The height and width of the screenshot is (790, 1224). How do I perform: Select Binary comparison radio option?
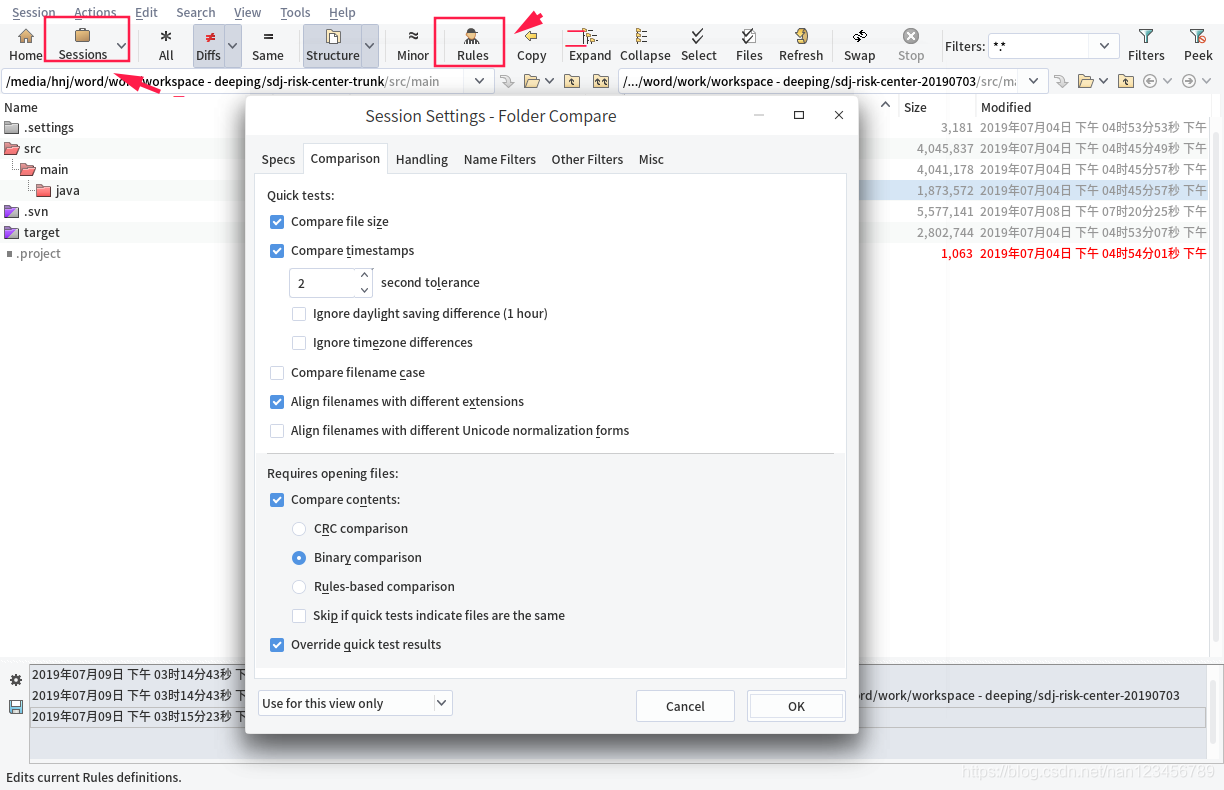pos(299,558)
